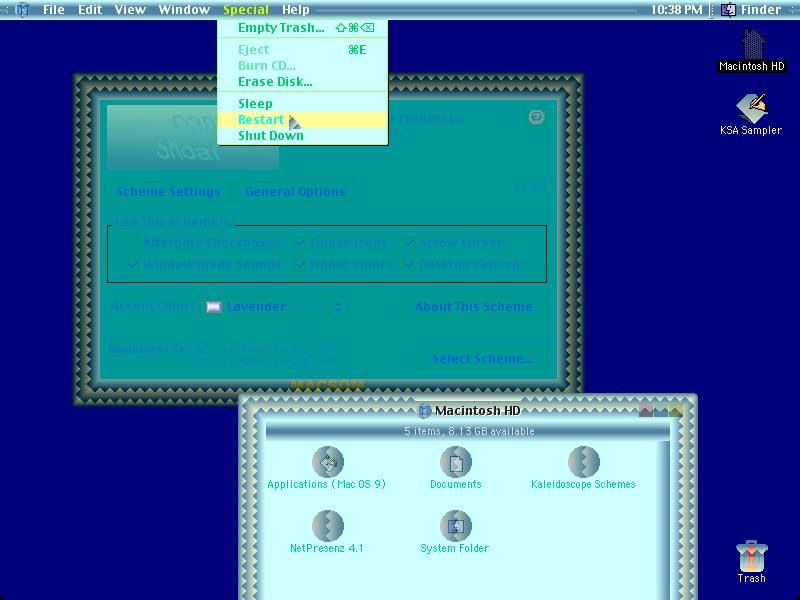Screen dimensions: 800x600
Task: Open the Edit menu
Action: tap(90, 10)
